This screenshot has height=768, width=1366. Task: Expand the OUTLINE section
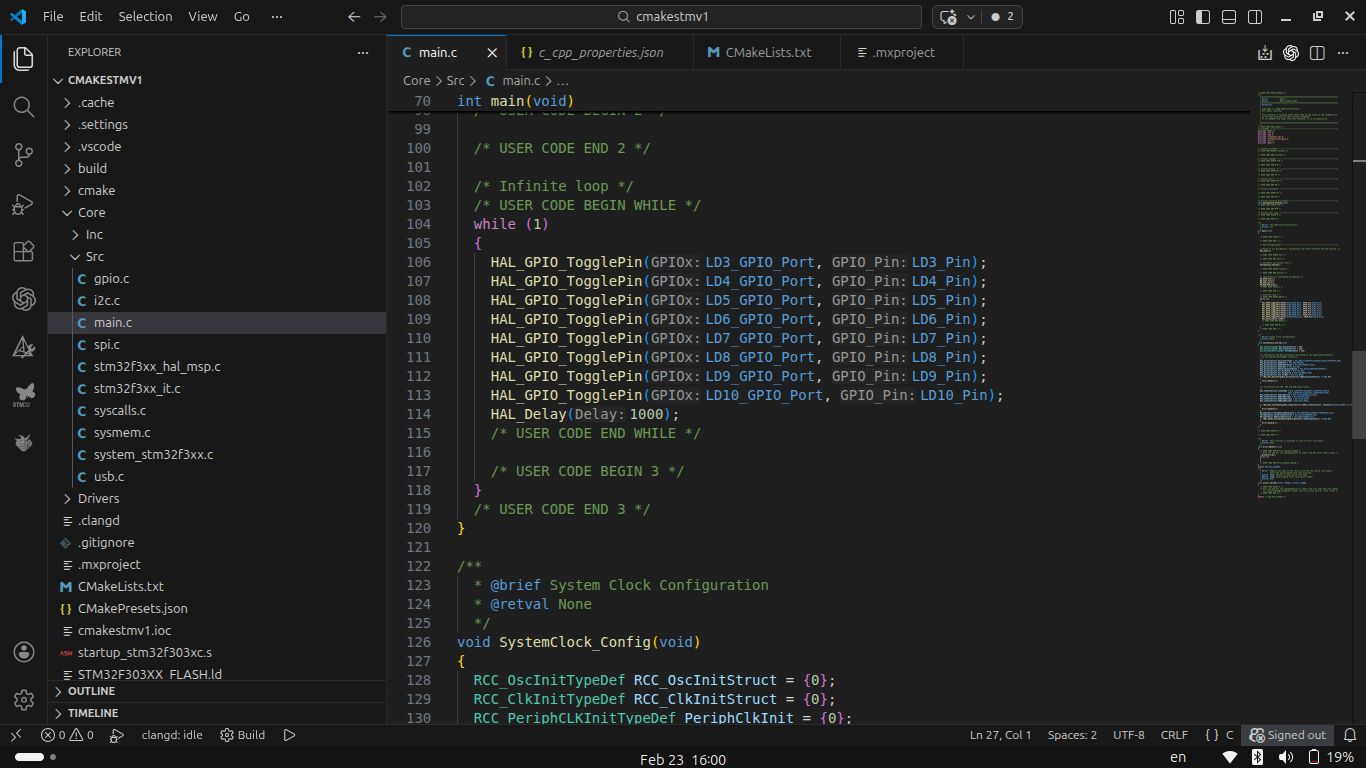pos(91,691)
